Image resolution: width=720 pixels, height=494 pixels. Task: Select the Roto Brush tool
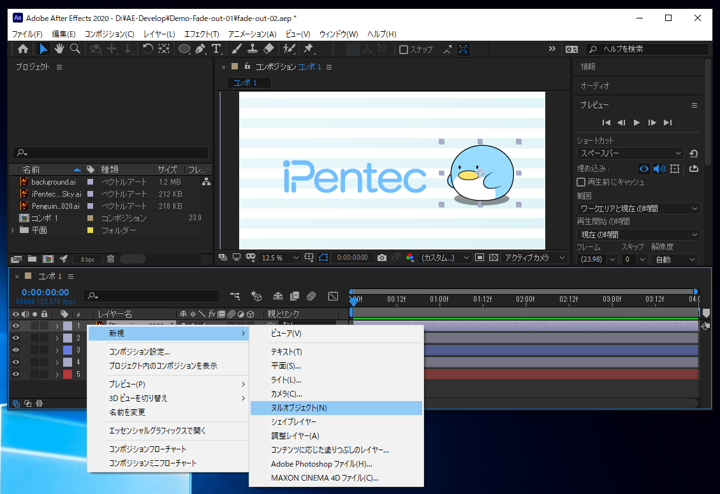[x=289, y=49]
